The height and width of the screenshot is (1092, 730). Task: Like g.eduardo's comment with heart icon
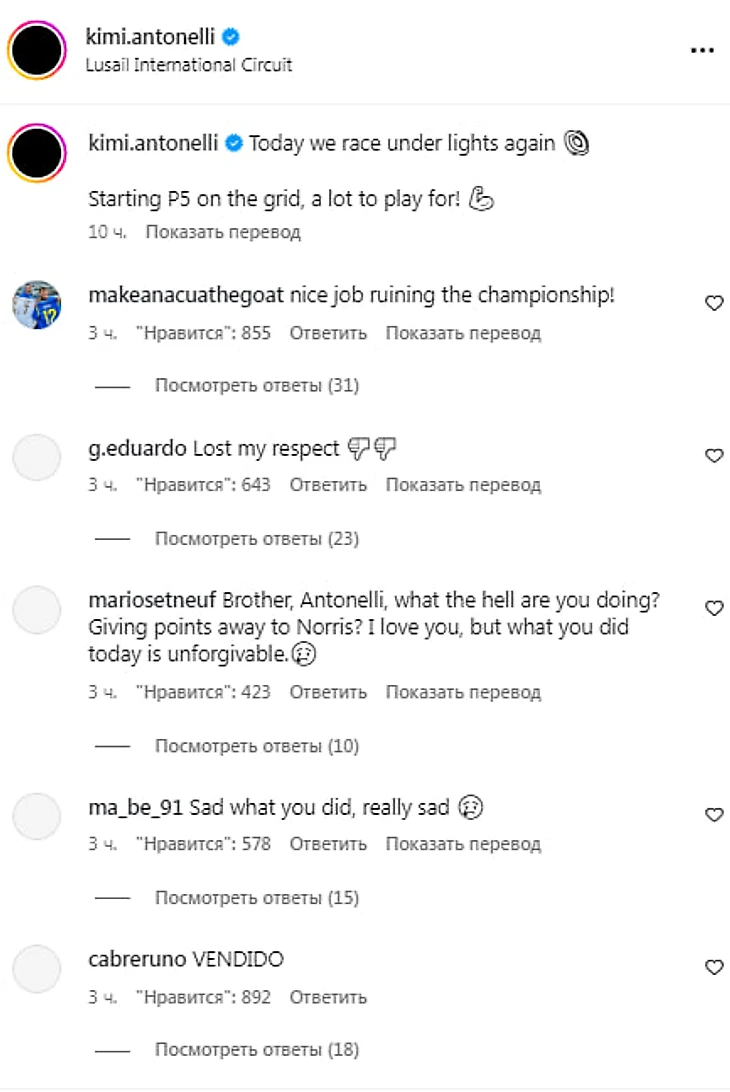(714, 455)
